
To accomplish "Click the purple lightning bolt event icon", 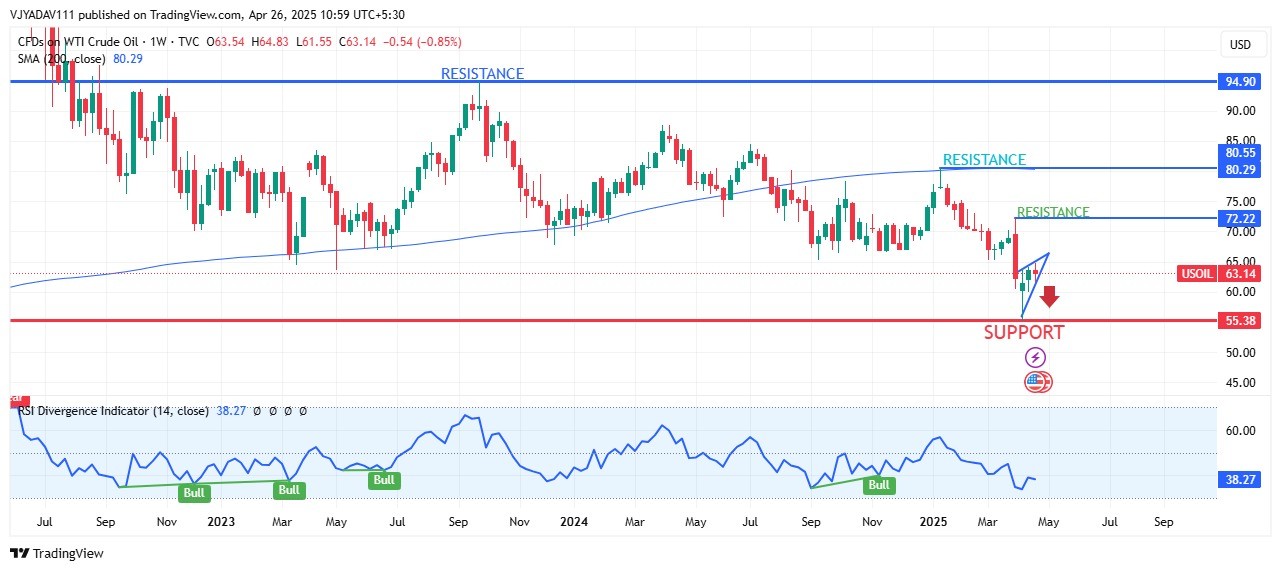I will pos(1035,357).
